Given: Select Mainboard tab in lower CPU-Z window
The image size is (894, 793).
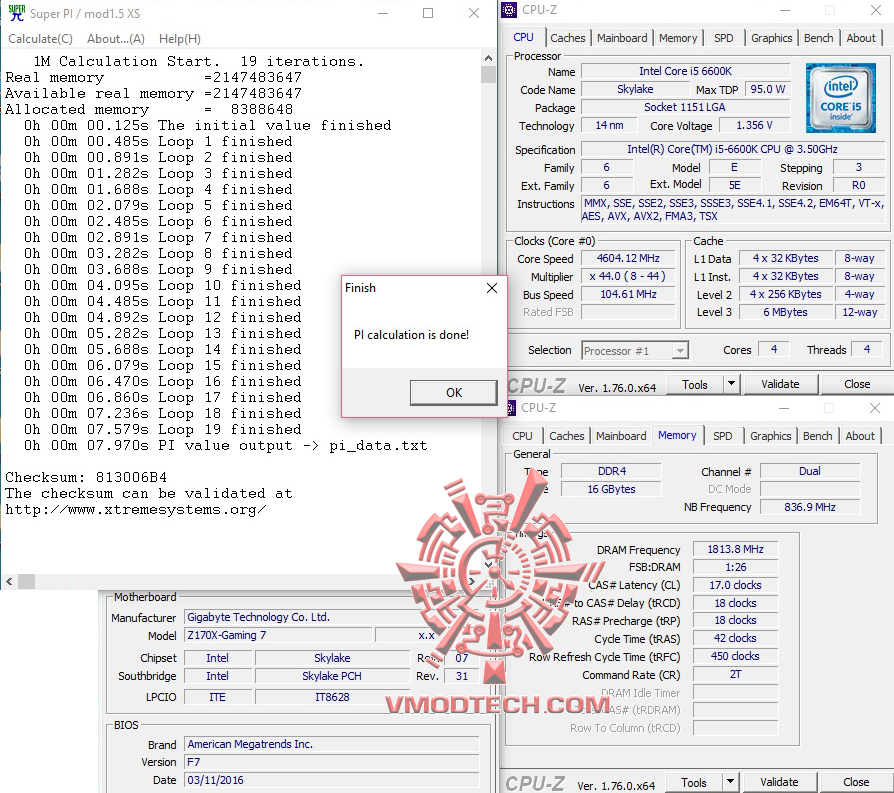Looking at the screenshot, I should click(621, 436).
